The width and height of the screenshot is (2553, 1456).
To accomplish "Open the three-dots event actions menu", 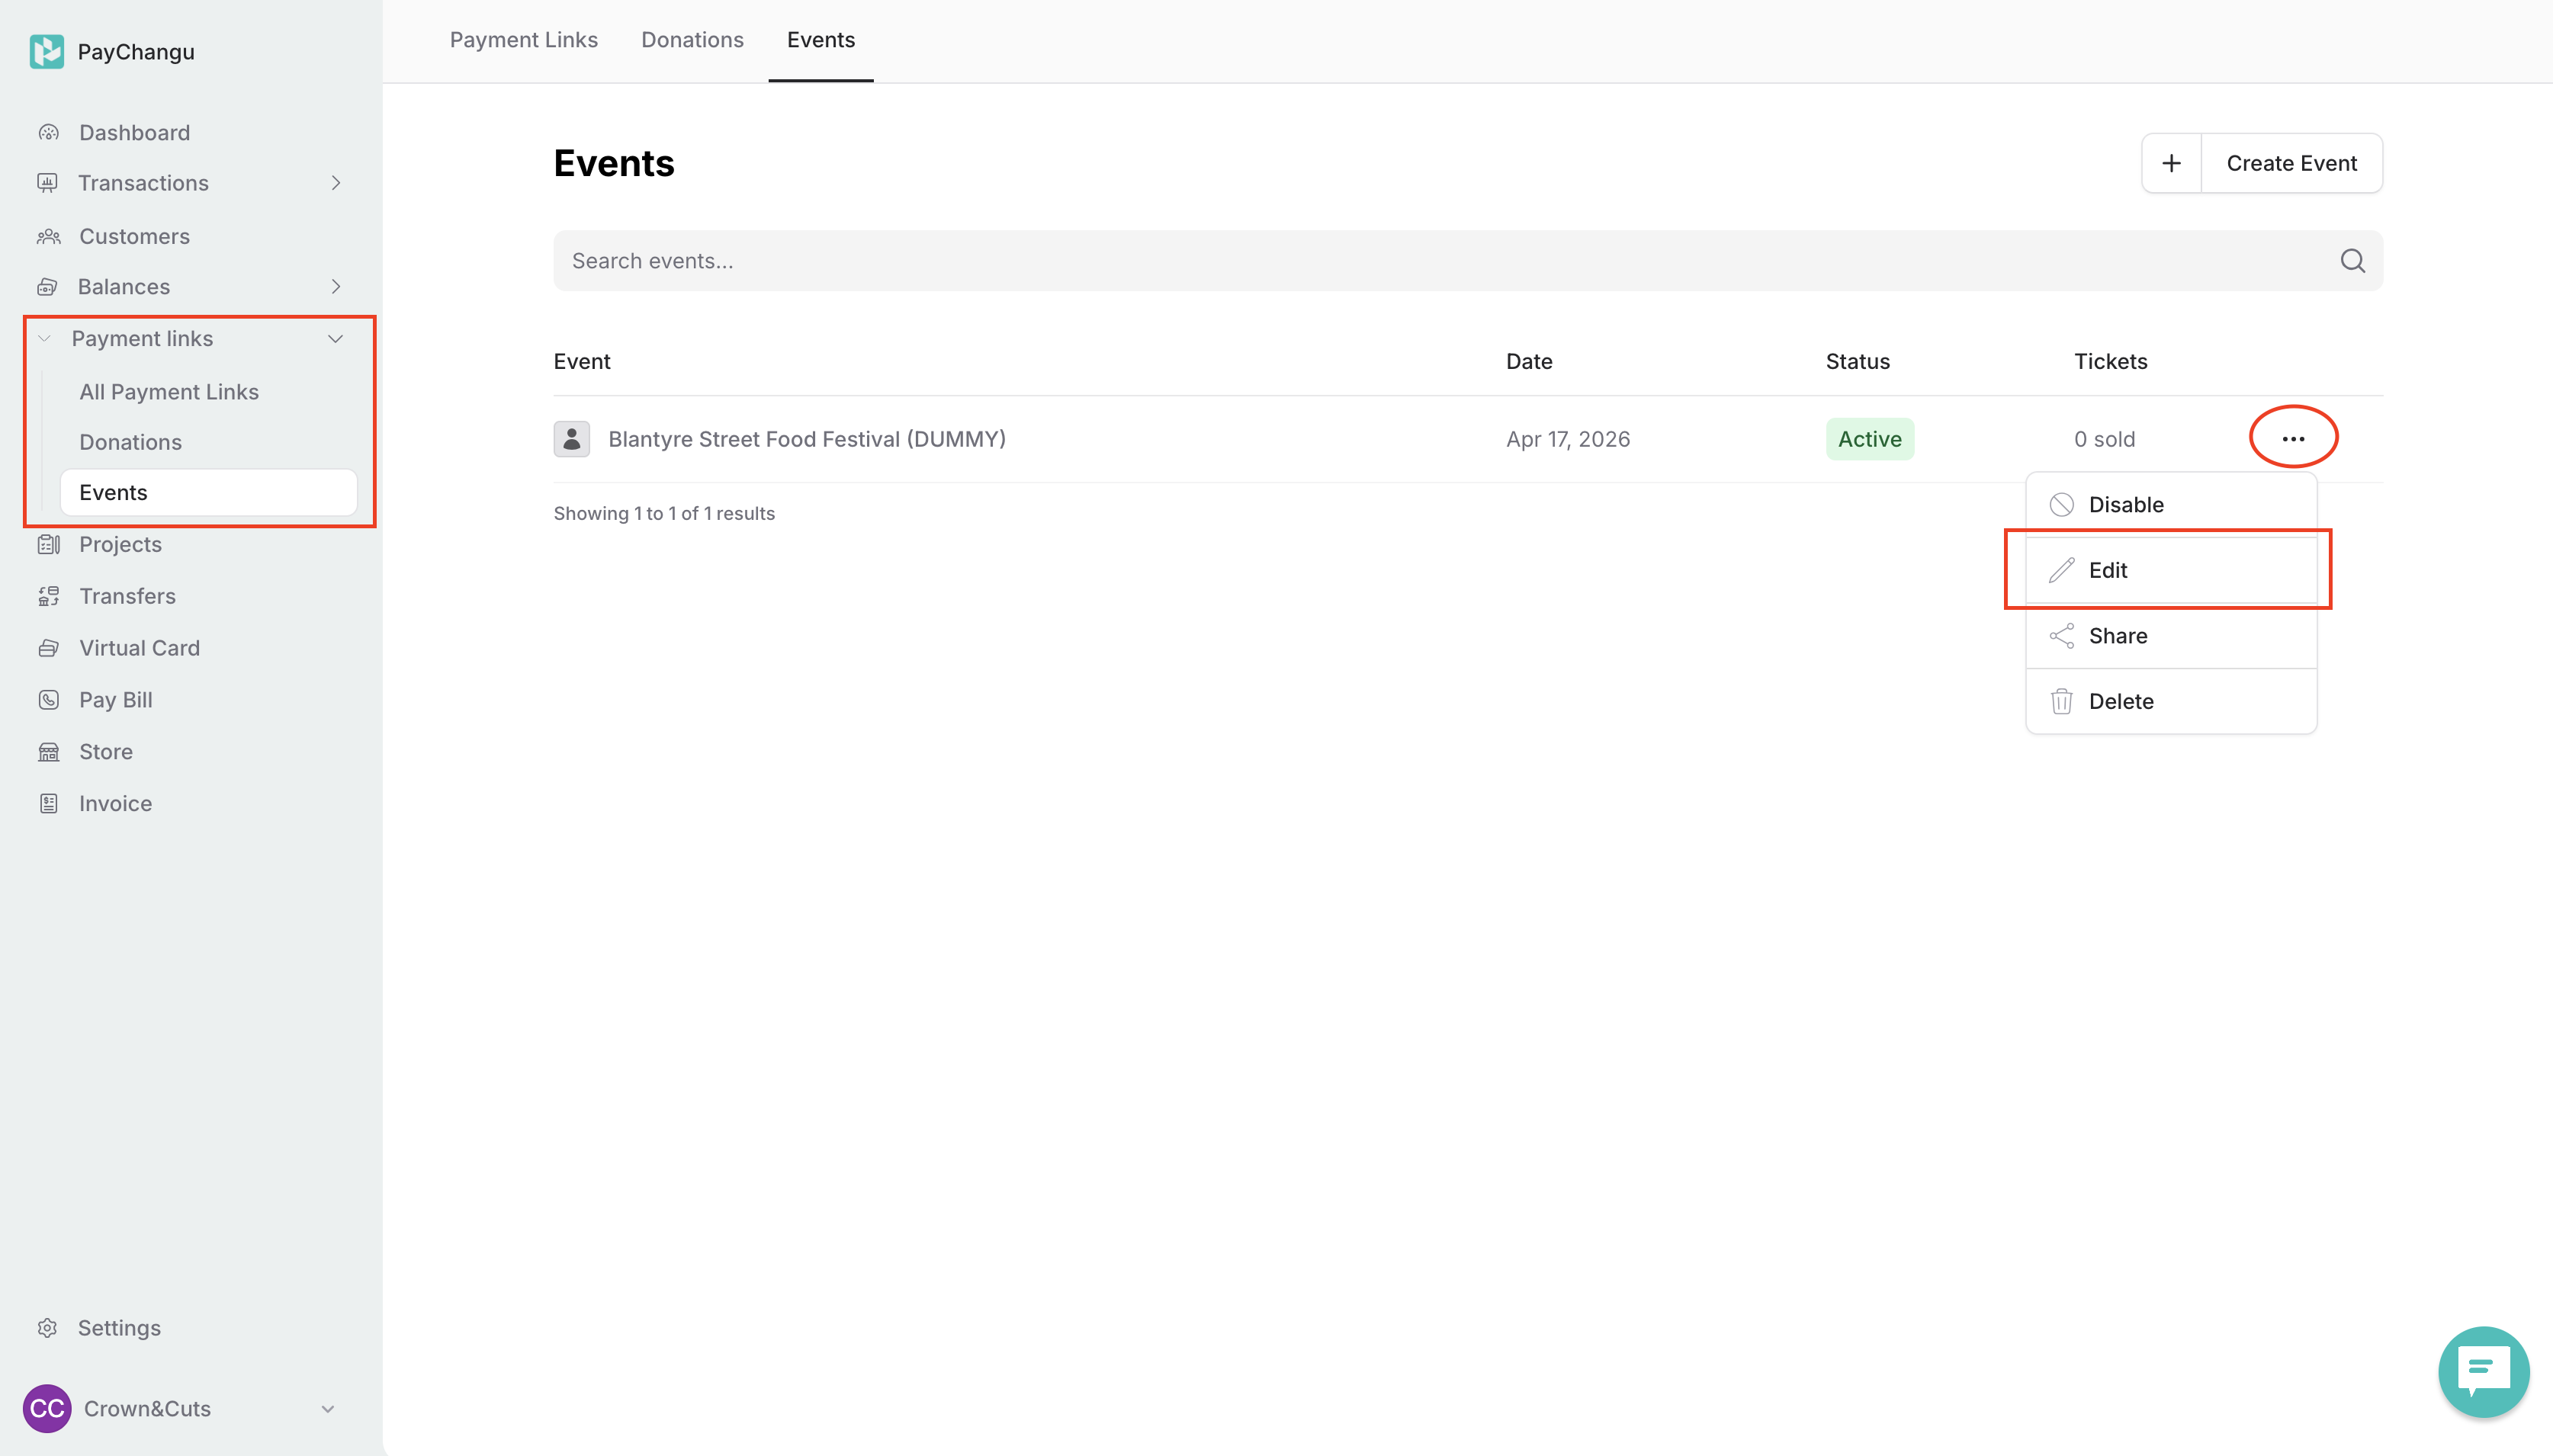I will 2292,438.
